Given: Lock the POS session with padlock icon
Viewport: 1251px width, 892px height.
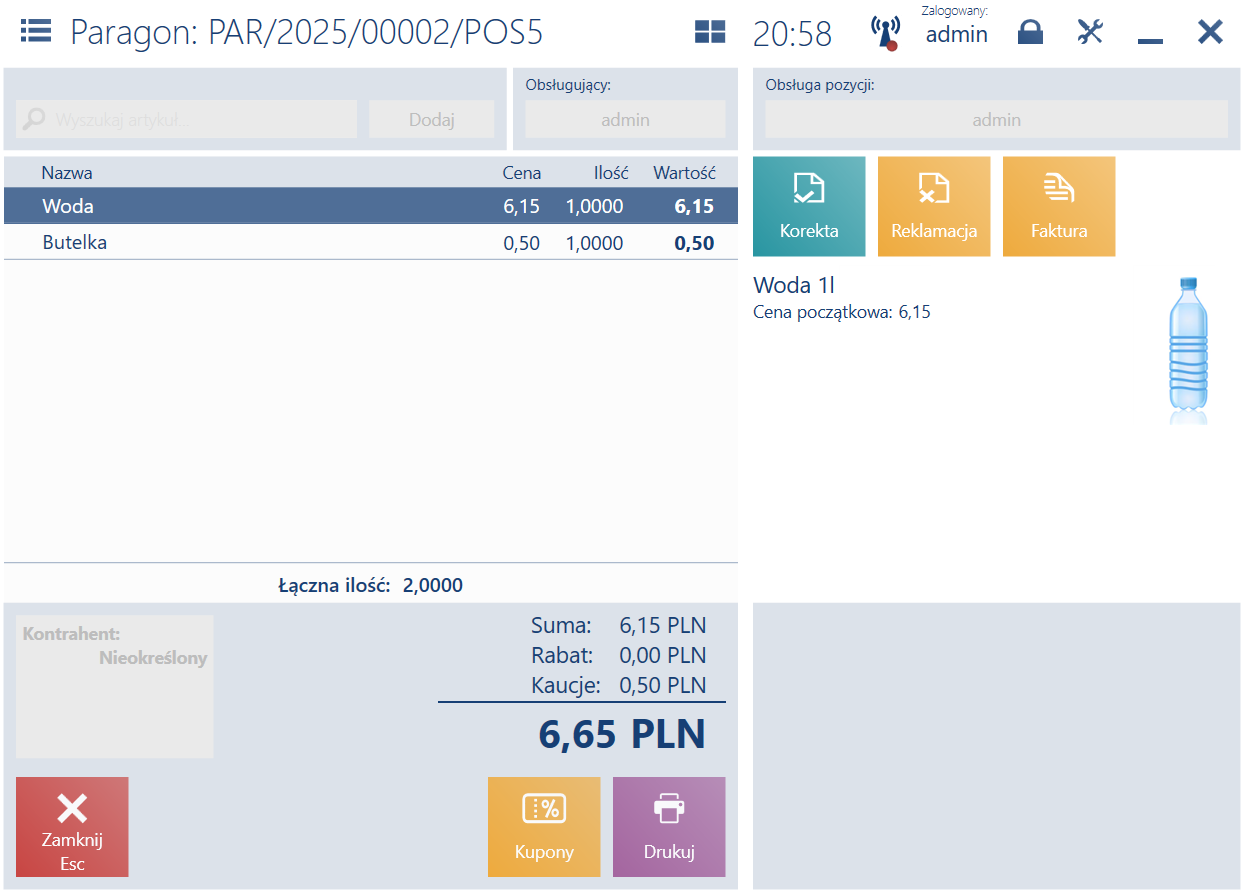Looking at the screenshot, I should (x=1030, y=32).
